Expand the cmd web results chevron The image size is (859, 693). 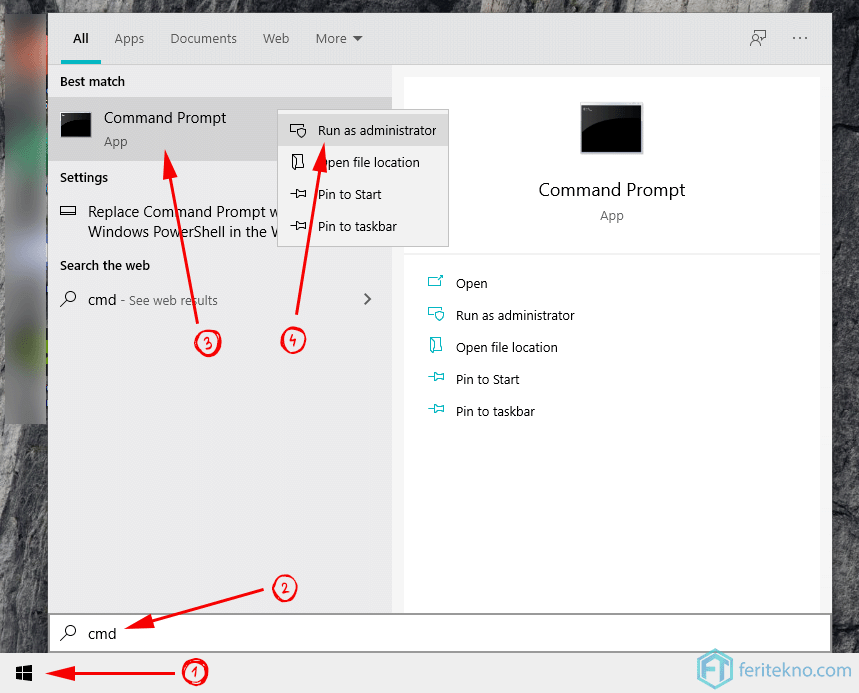click(367, 299)
